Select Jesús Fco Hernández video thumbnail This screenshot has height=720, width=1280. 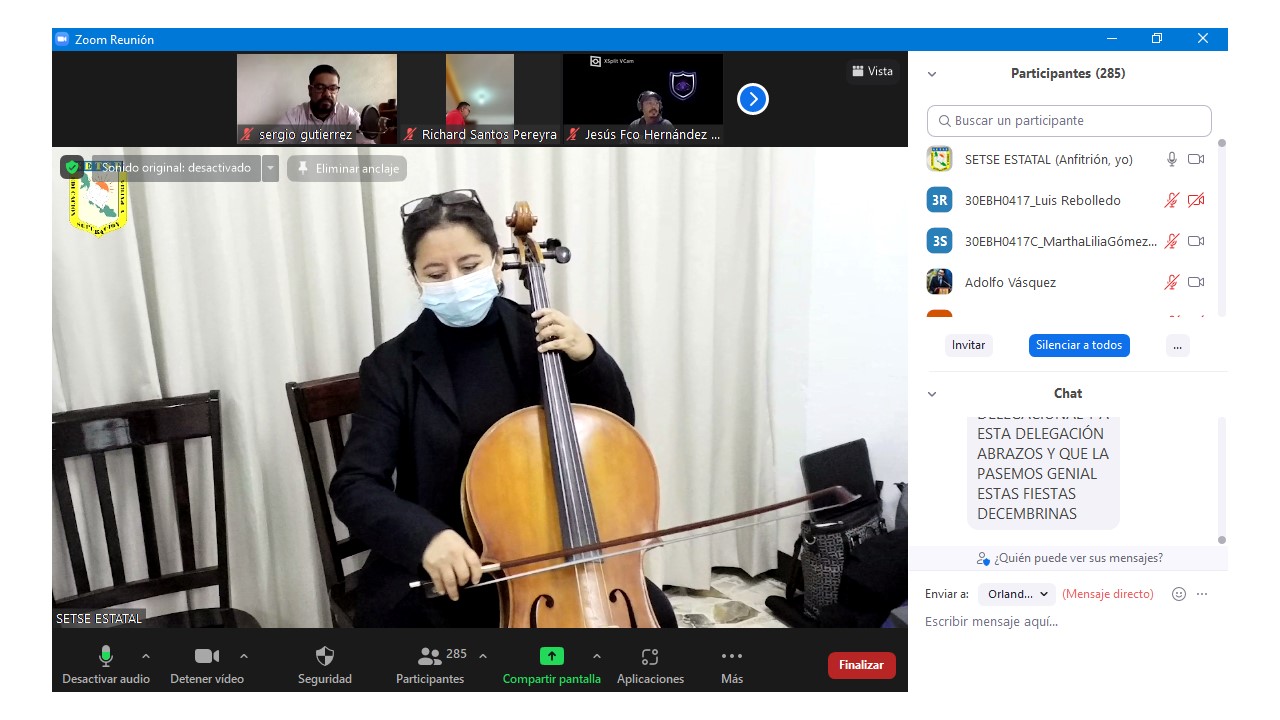(x=643, y=99)
